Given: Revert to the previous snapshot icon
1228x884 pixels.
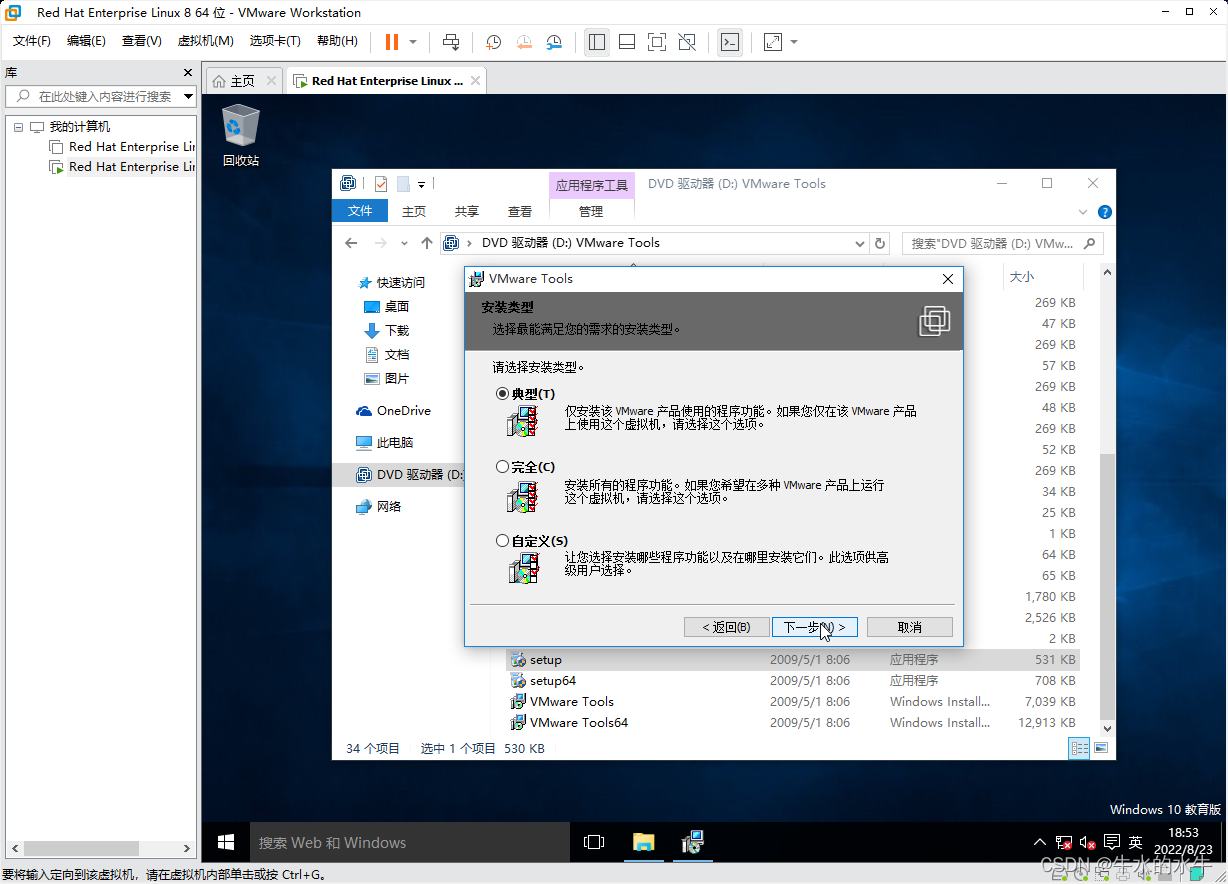Looking at the screenshot, I should coord(524,42).
